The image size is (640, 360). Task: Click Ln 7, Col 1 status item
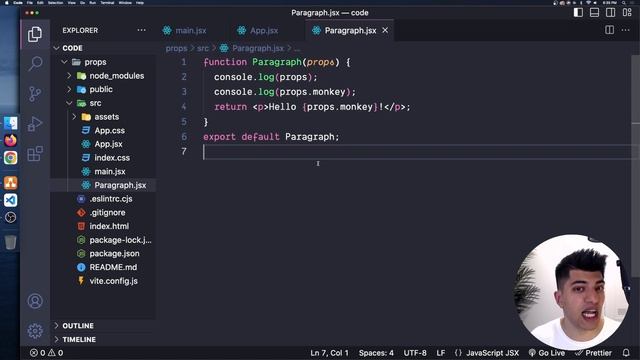(329, 353)
